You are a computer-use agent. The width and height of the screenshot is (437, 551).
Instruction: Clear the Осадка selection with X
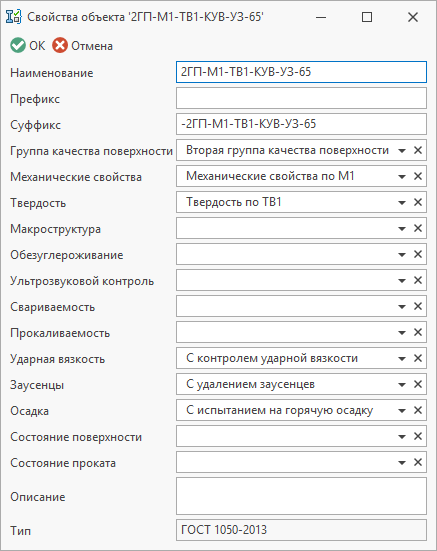click(x=418, y=410)
